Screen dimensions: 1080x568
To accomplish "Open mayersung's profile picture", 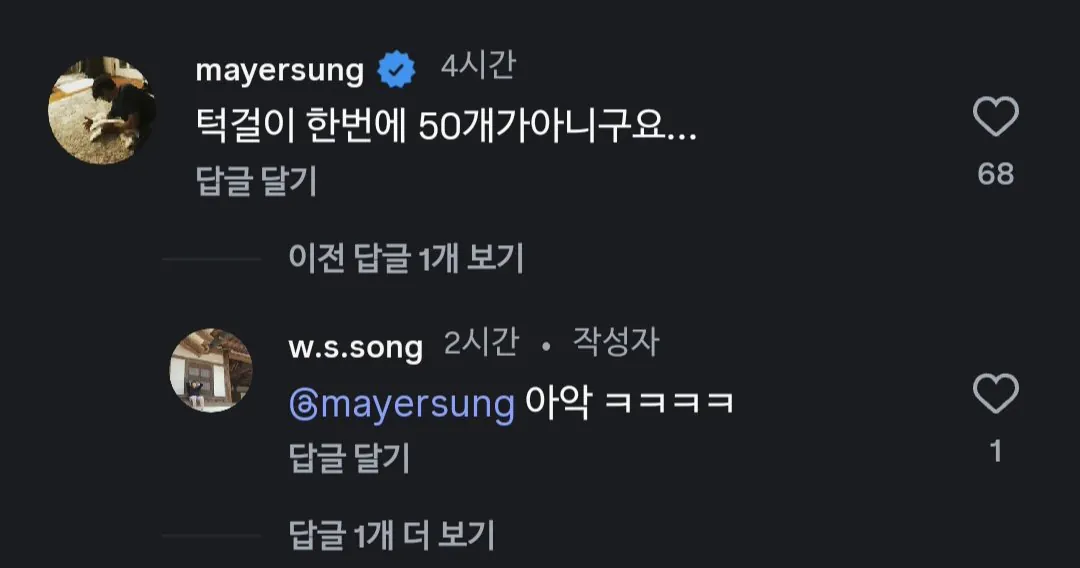I will coord(102,110).
